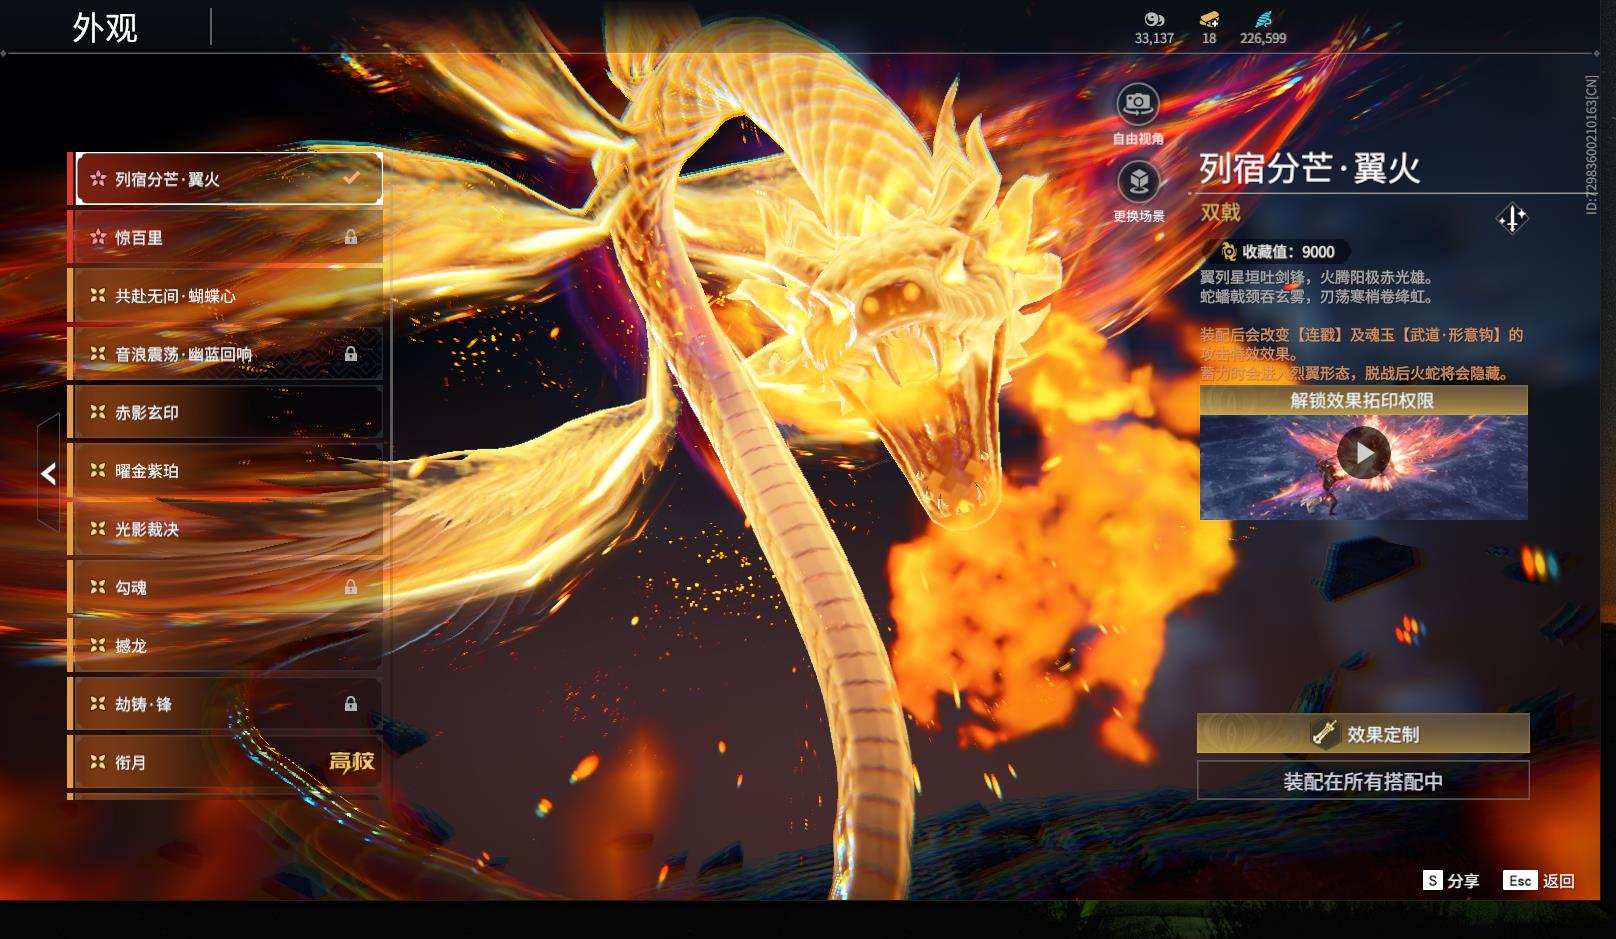The height and width of the screenshot is (939, 1616).
Task: Click the gold ticket icon above 18
Action: tap(1209, 19)
